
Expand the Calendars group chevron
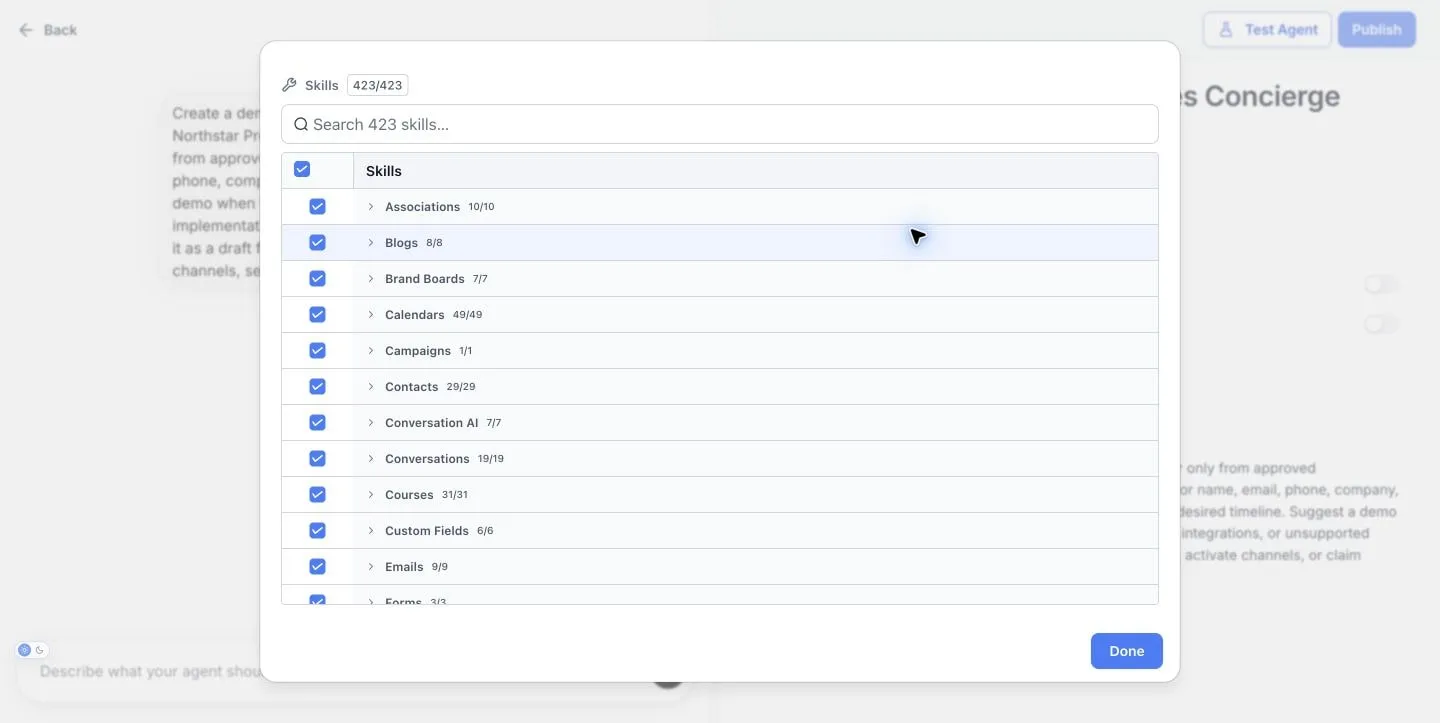coord(371,315)
